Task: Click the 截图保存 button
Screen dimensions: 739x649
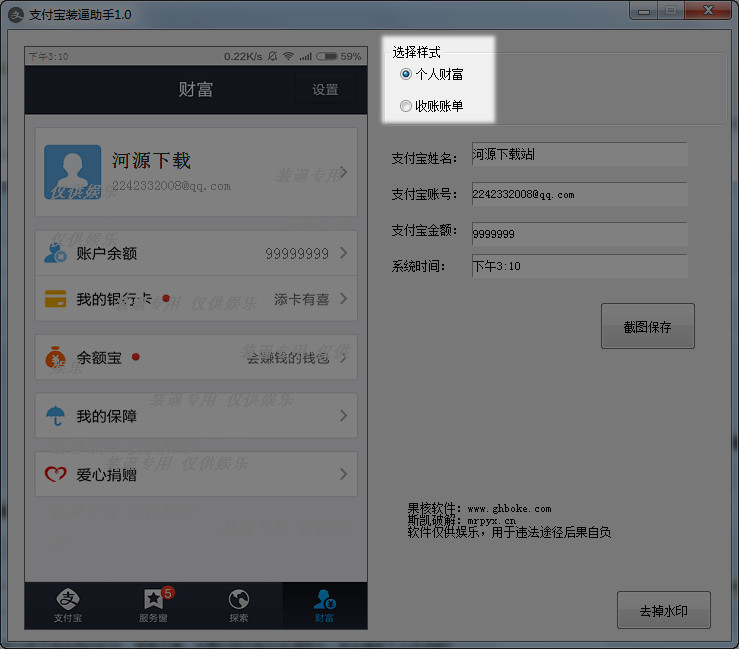Action: click(648, 326)
